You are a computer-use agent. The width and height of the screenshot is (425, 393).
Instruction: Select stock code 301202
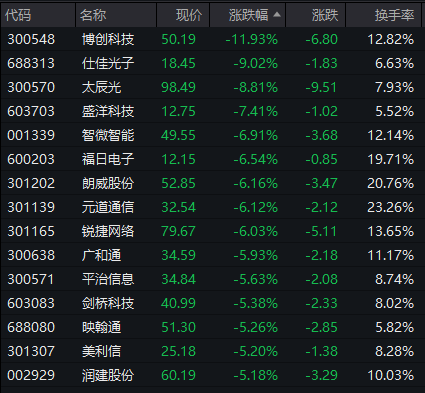click(31, 183)
